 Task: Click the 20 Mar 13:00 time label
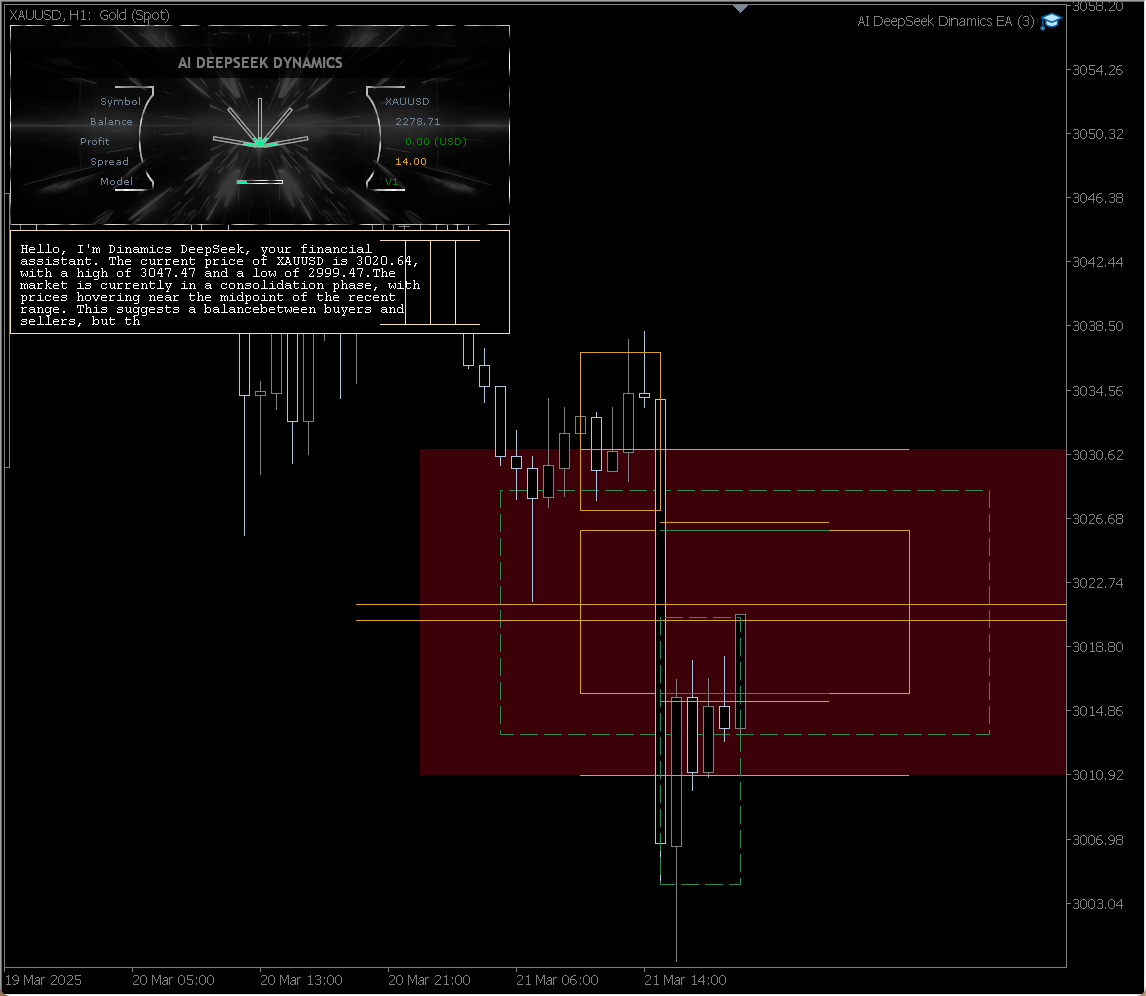(x=301, y=980)
